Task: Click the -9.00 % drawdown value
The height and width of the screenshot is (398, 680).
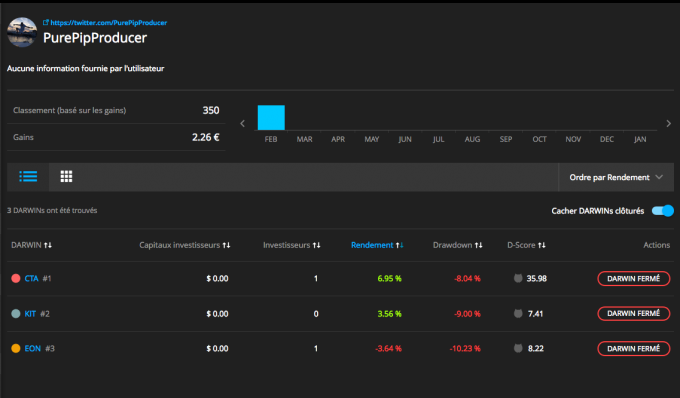Action: pos(467,313)
